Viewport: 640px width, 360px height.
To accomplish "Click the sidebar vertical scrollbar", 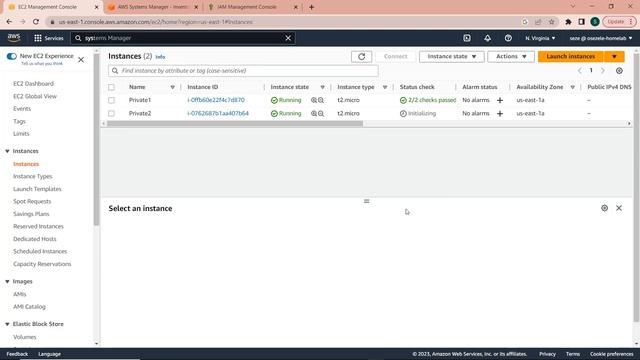I will pos(96,139).
